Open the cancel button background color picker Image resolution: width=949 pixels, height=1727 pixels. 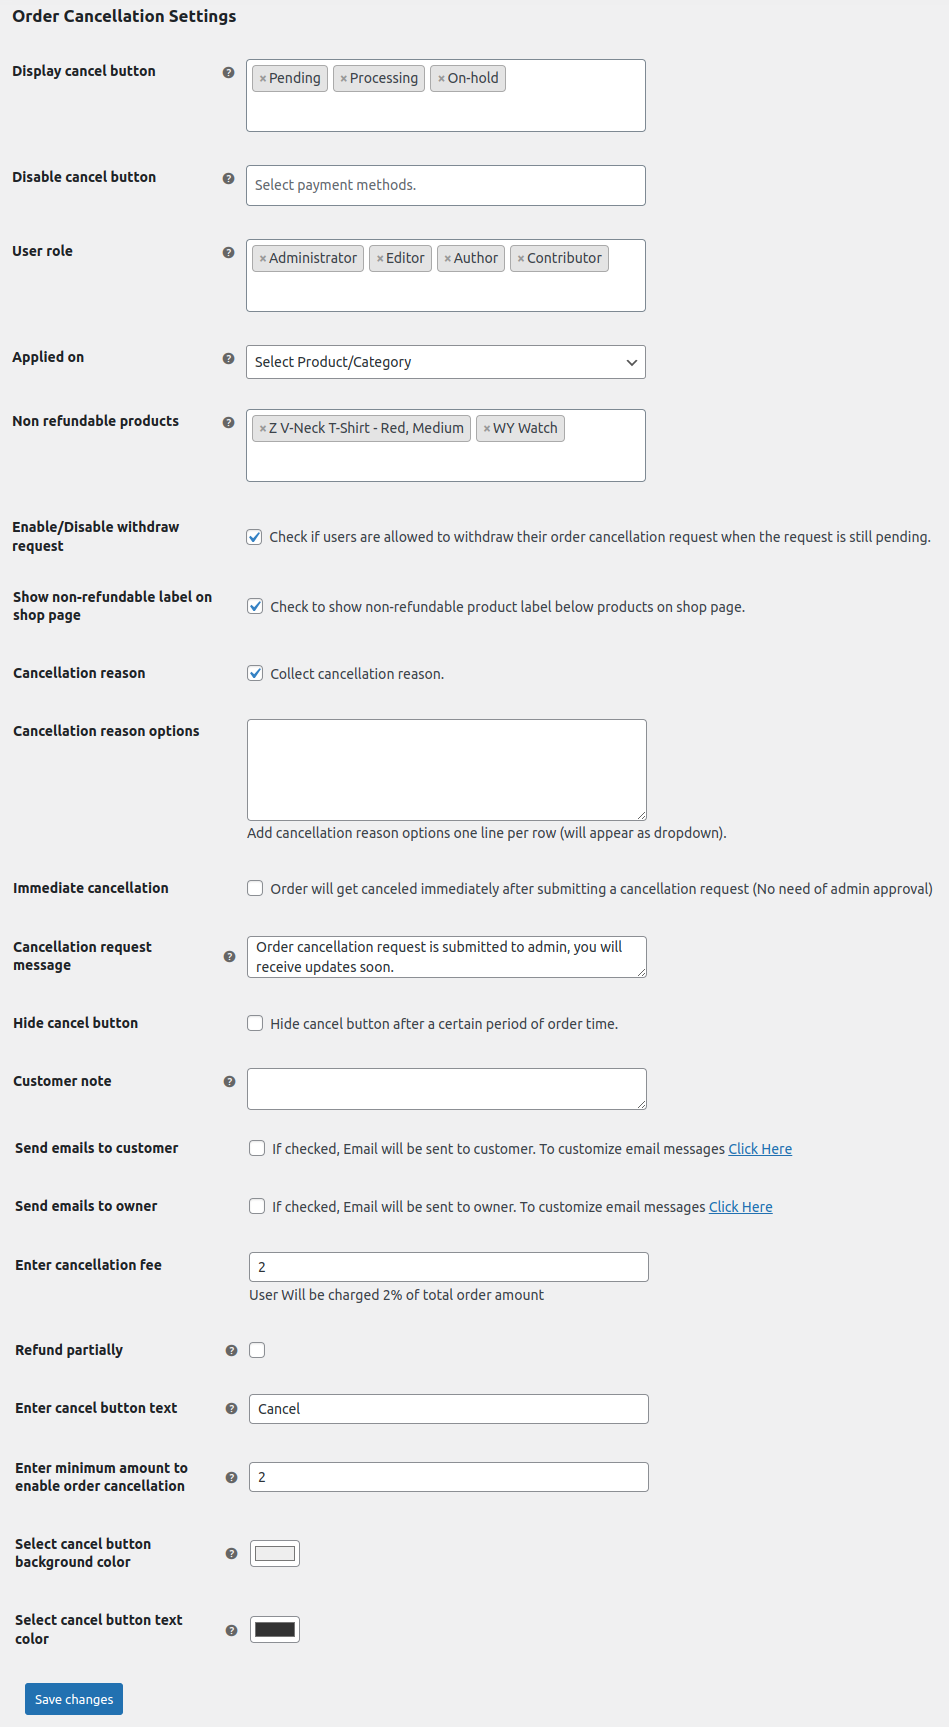[274, 1553]
